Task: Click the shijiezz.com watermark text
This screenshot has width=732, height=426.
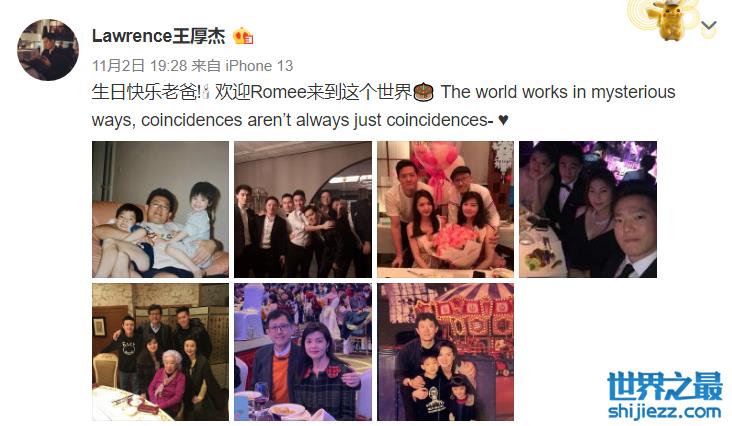Action: point(665,411)
